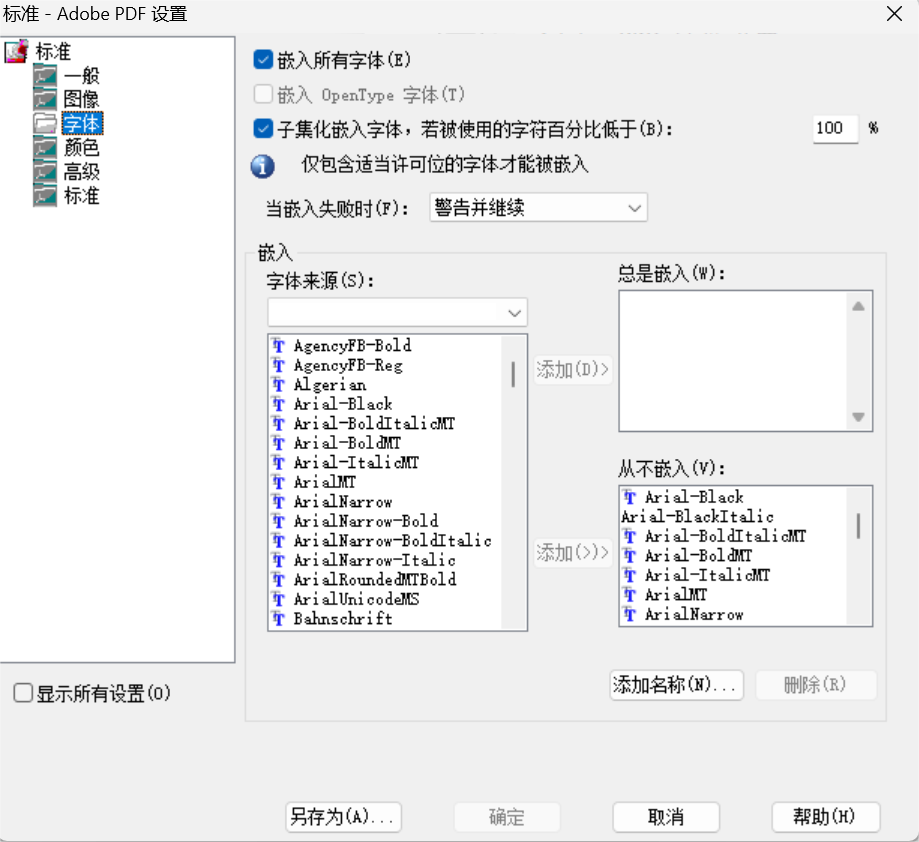Viewport: 919px width, 842px height.
Task: Uncheck 嵌入所有字体 checkbox
Action: click(263, 59)
